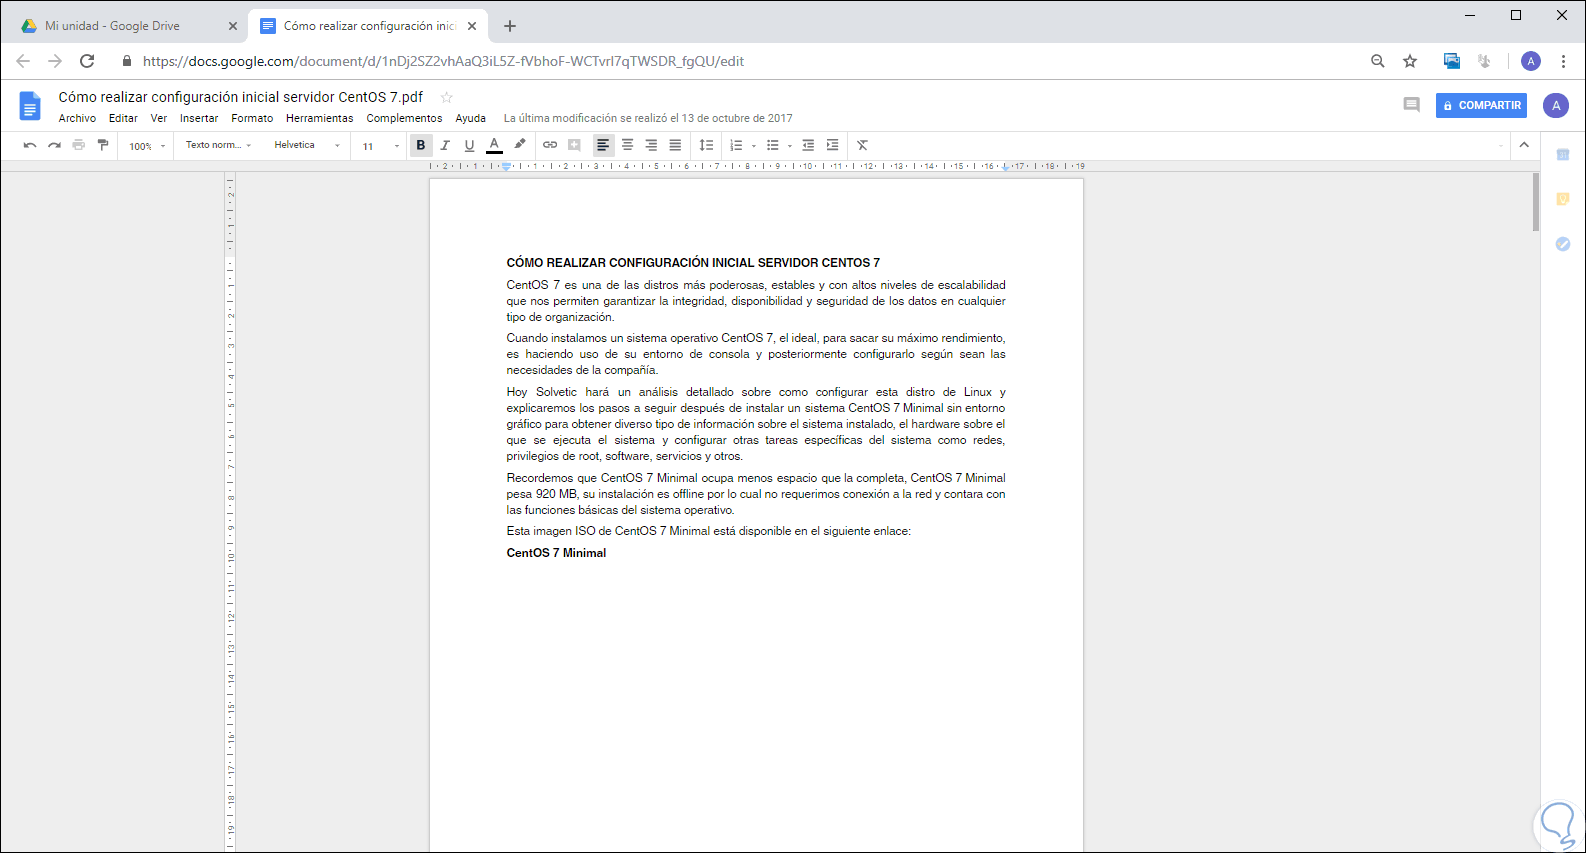Clear formatting from selected text
Image resolution: width=1586 pixels, height=853 pixels.
pos(862,145)
